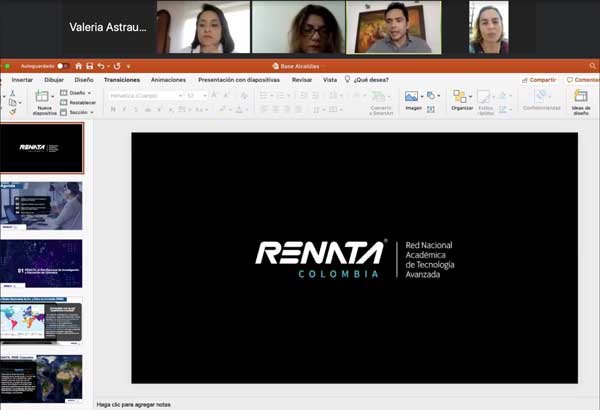Open the Copy dropdown arrow
Viewport: 600px width, 410px height.
pyautogui.click(x=20, y=103)
